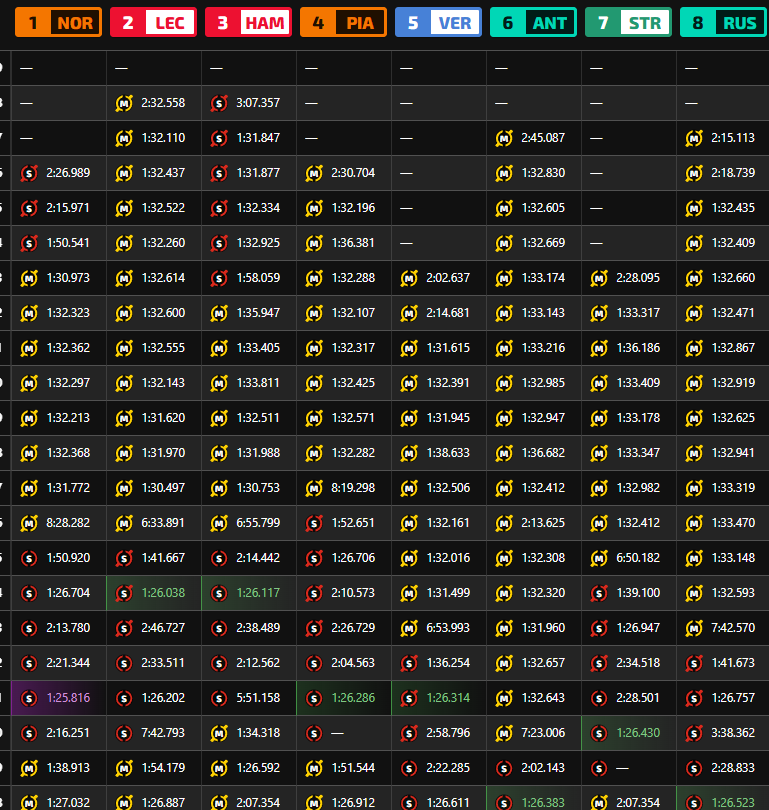
Task: Click green lap time 1:26.314
Action: (448, 698)
